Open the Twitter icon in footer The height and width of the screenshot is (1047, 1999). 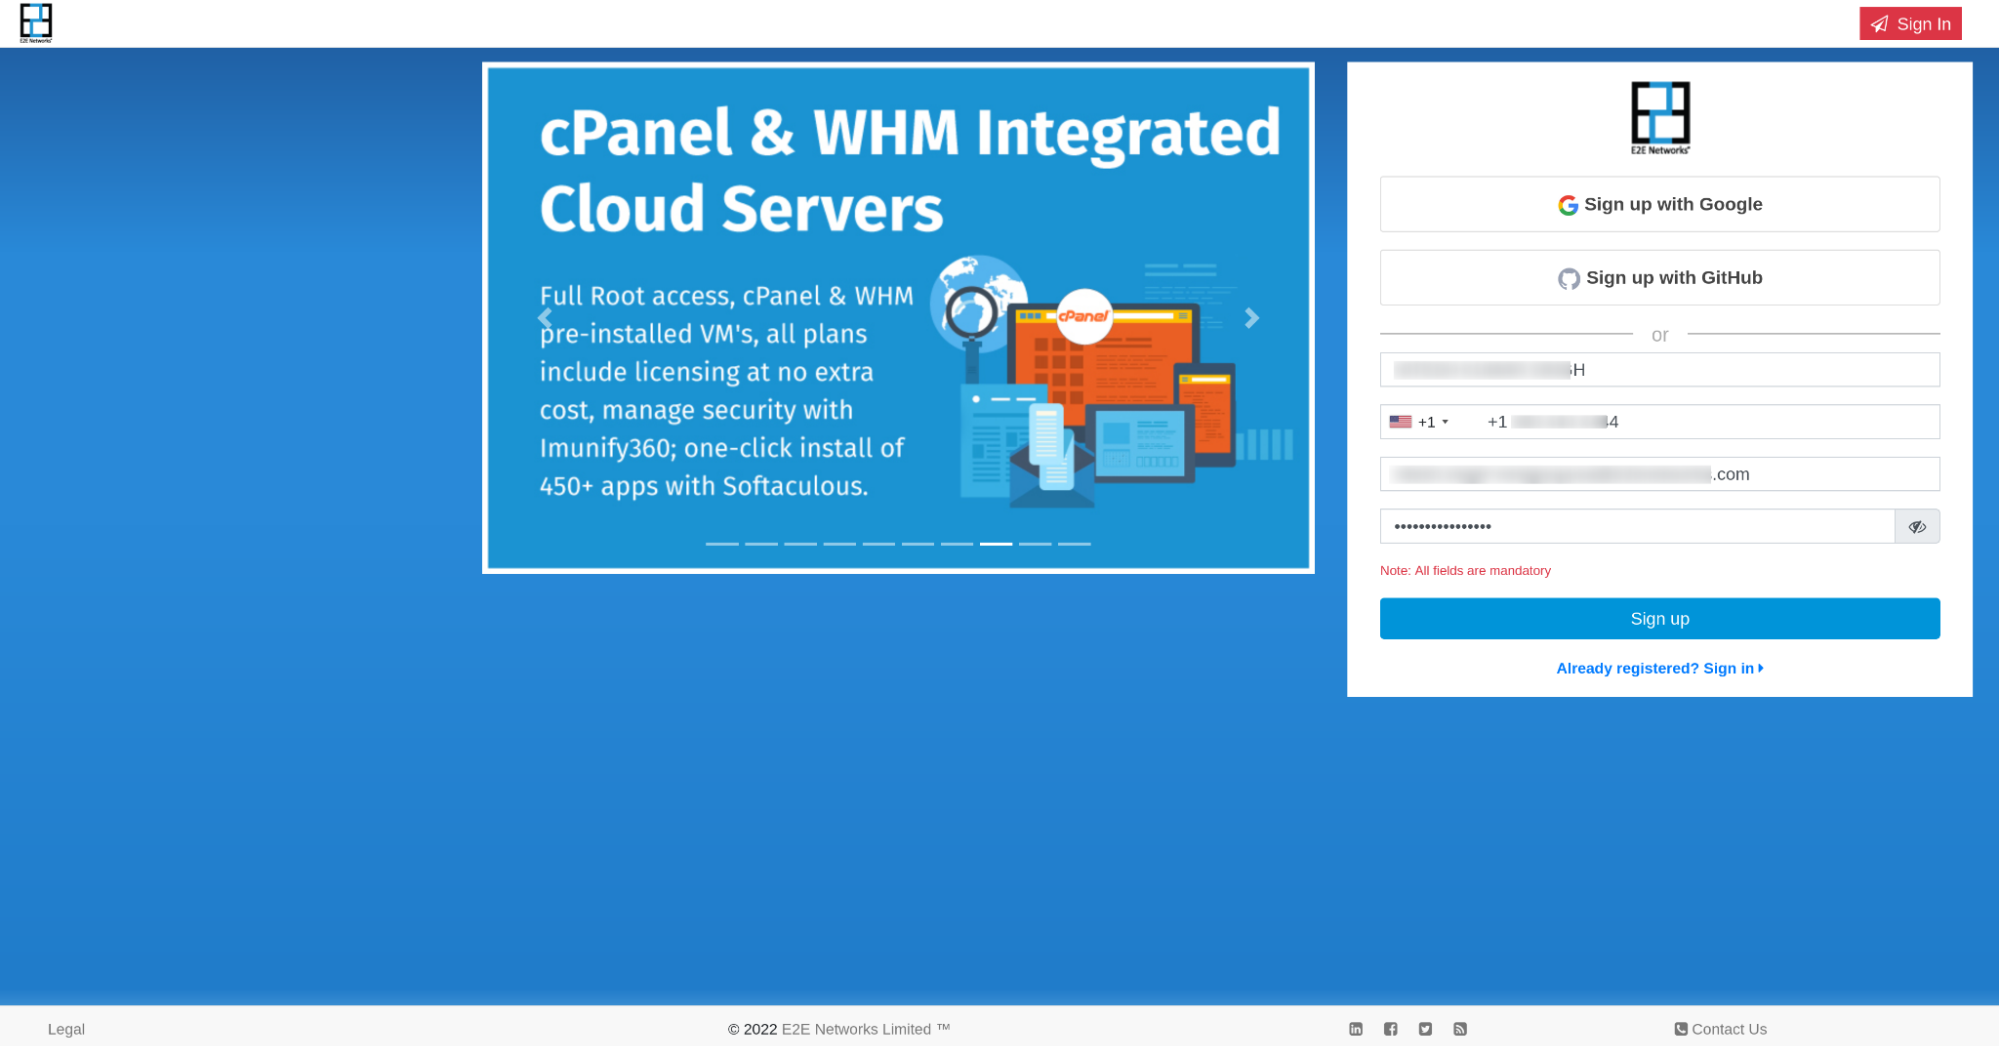(1425, 1029)
